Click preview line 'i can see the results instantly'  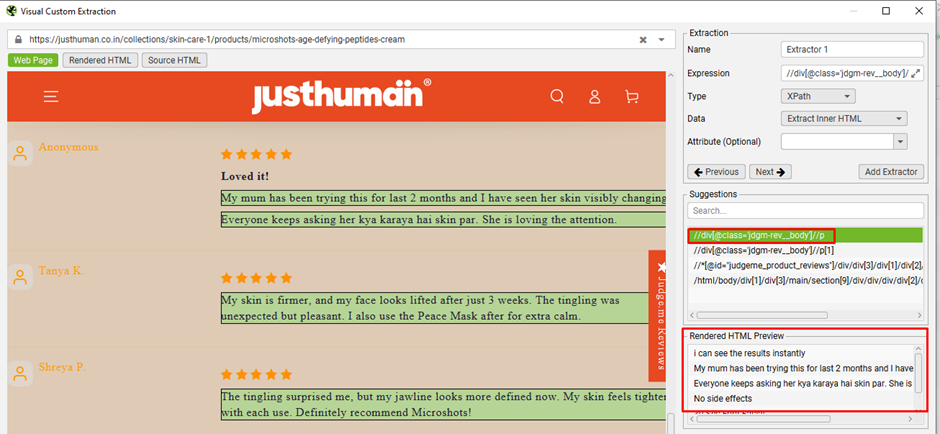pos(749,353)
